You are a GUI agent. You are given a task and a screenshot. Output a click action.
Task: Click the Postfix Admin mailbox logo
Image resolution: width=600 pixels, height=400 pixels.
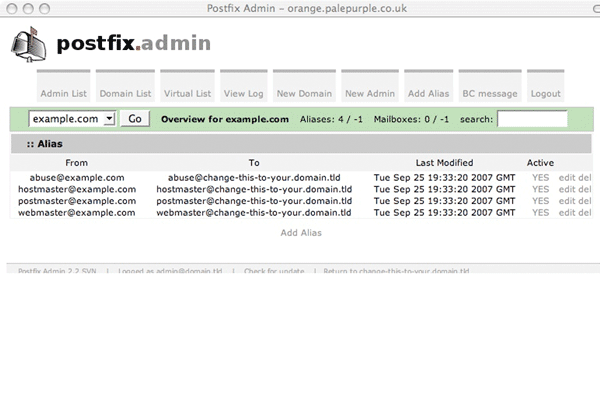(x=30, y=45)
